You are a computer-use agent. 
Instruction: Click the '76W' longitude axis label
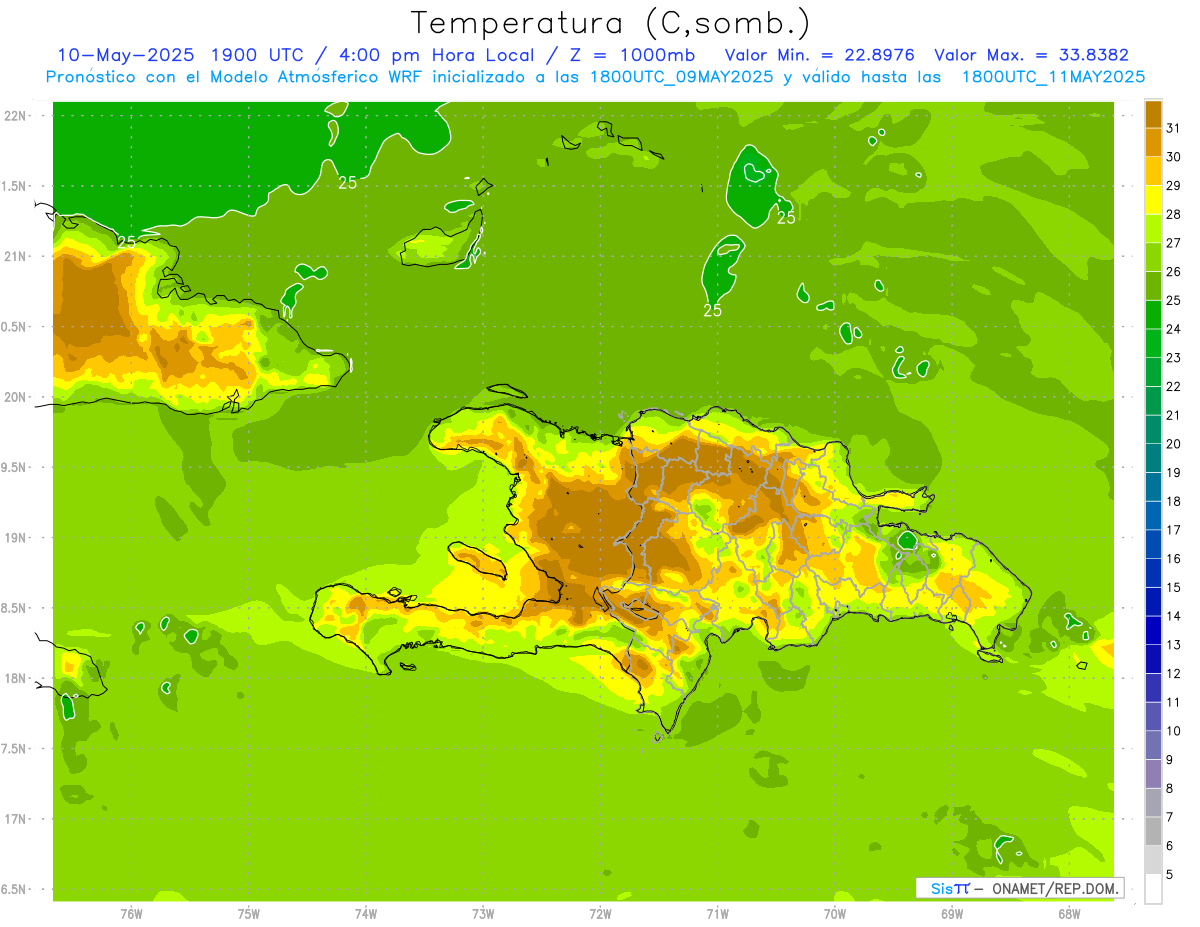(x=131, y=913)
